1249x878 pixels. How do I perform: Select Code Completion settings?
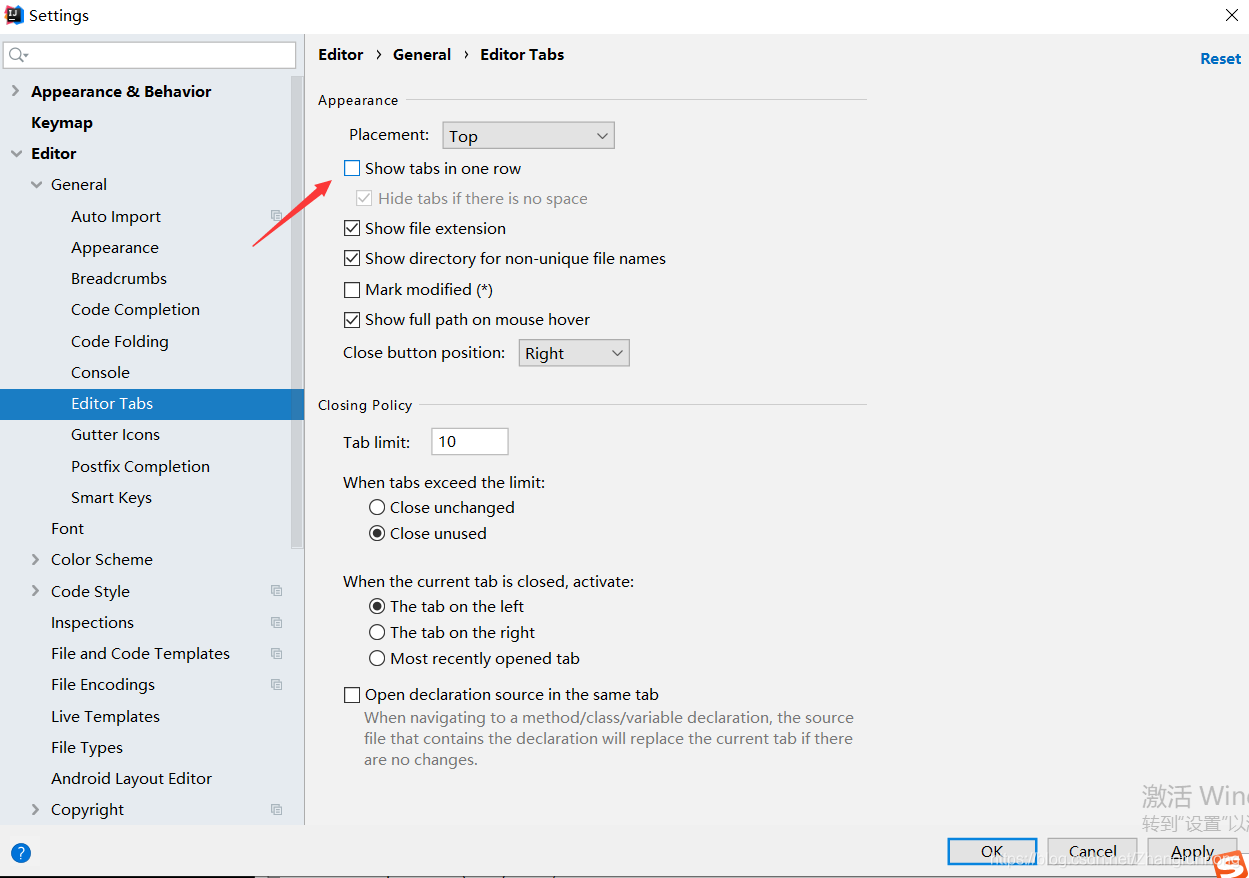tap(136, 309)
